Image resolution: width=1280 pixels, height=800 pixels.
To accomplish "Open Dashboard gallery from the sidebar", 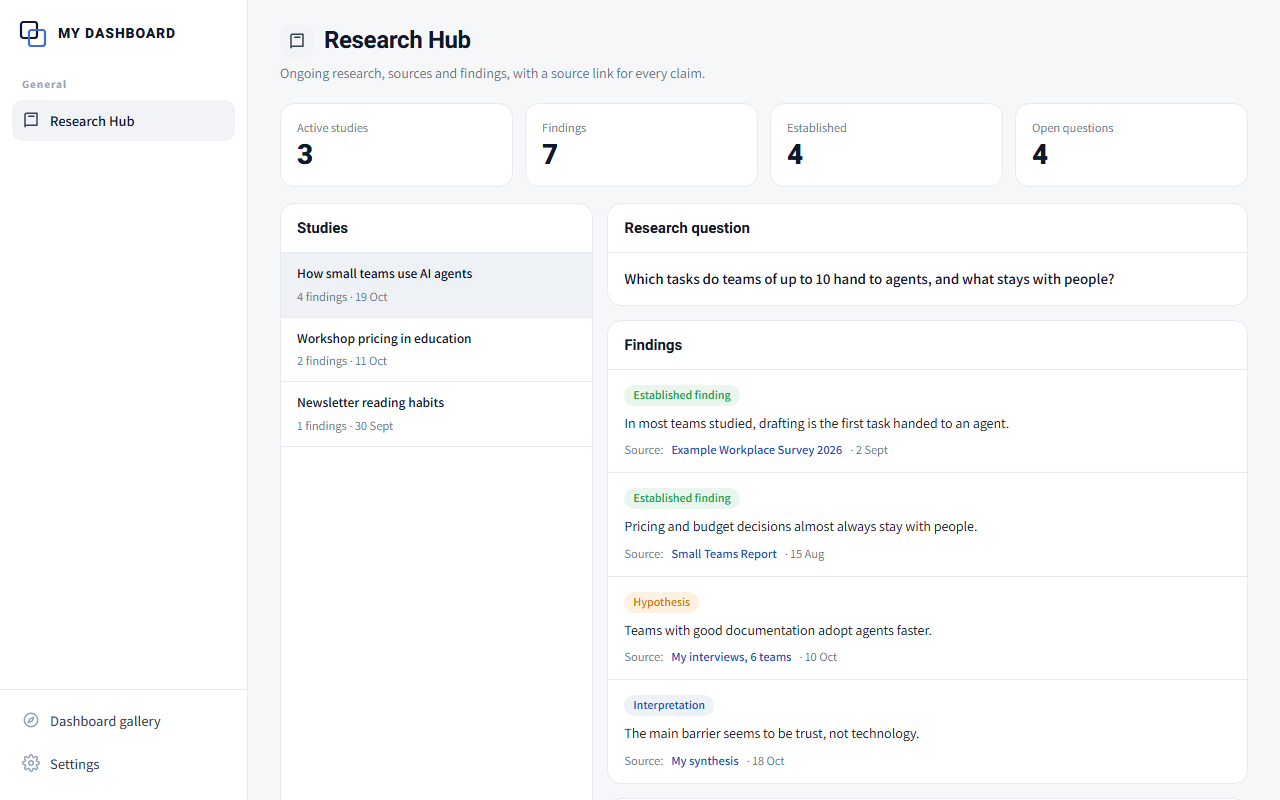I will pyautogui.click(x=123, y=720).
